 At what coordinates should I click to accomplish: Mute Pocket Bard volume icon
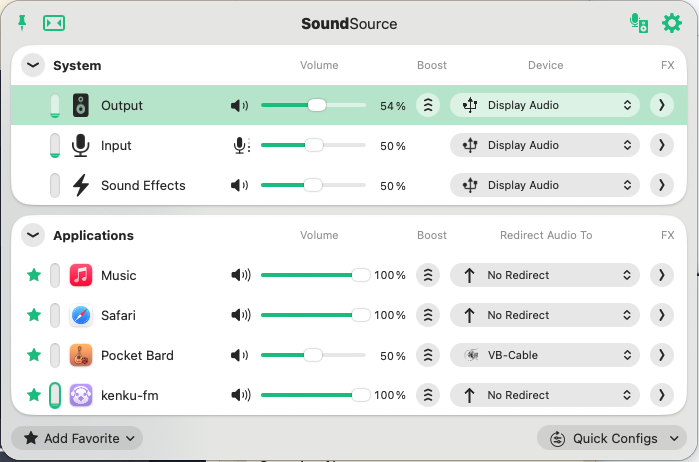(x=239, y=355)
